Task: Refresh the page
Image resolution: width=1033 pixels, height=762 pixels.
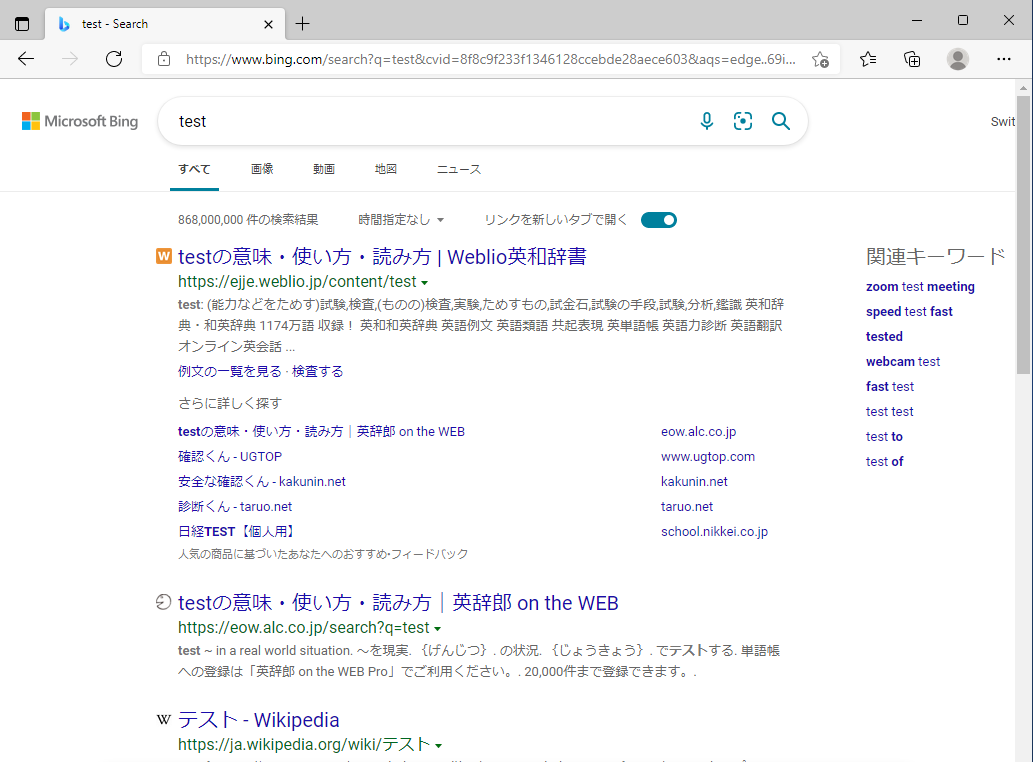Action: [x=114, y=59]
